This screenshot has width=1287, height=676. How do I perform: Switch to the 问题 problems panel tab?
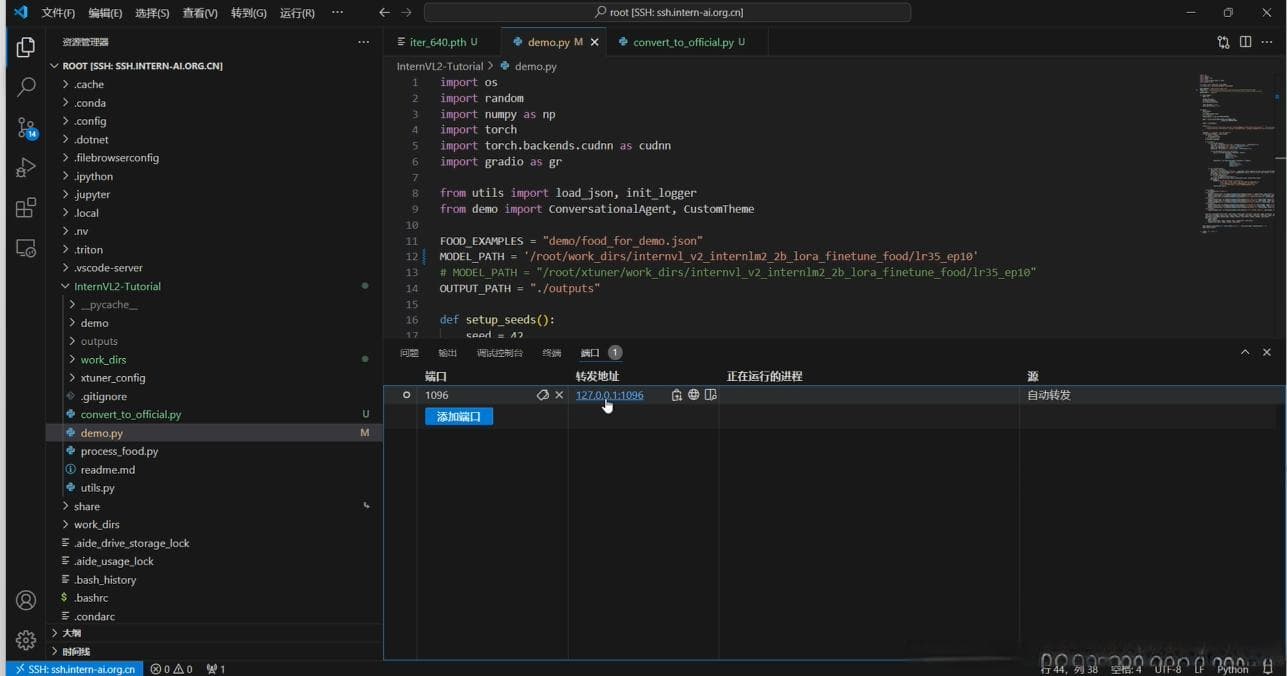click(x=409, y=353)
